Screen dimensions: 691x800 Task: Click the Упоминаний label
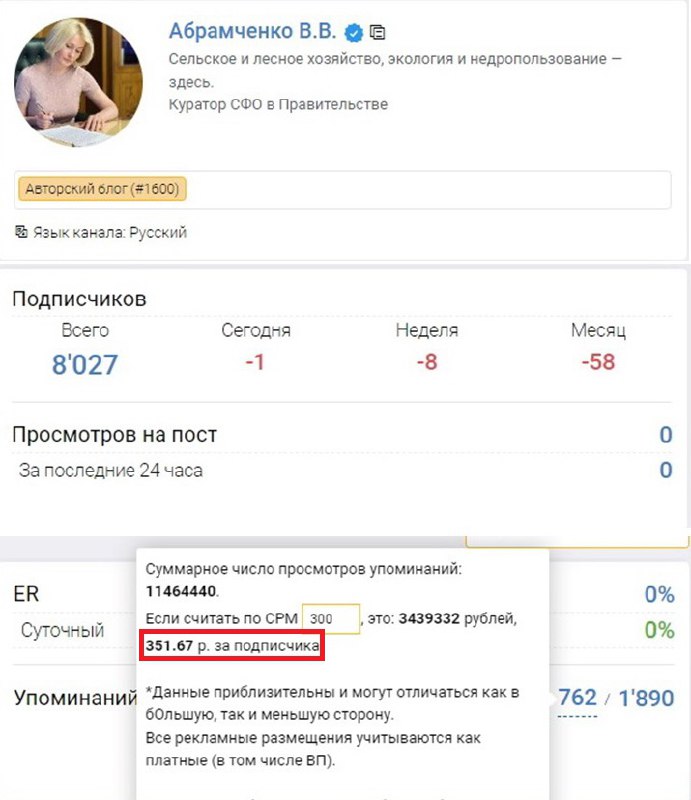point(76,697)
